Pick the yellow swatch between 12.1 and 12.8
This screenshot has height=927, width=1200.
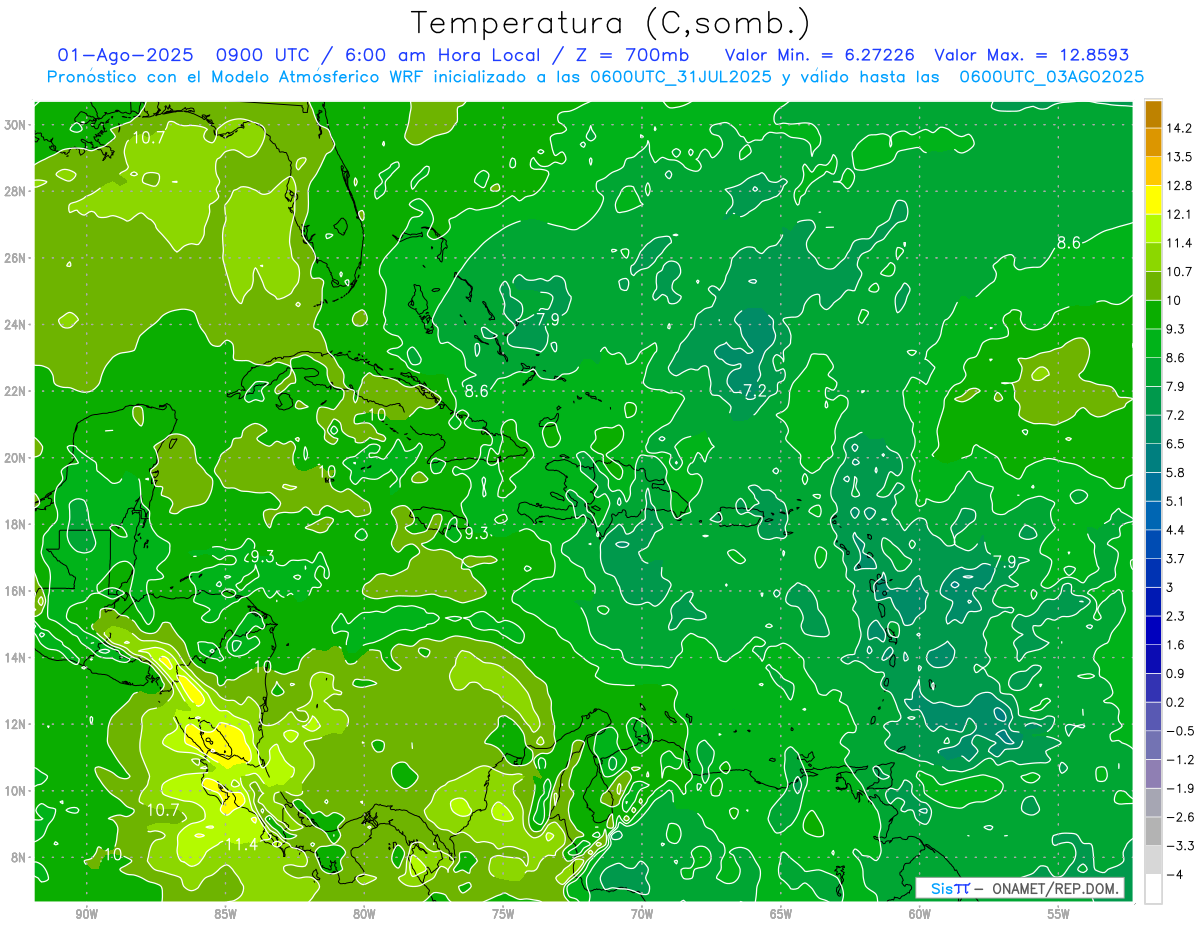[x=1153, y=200]
